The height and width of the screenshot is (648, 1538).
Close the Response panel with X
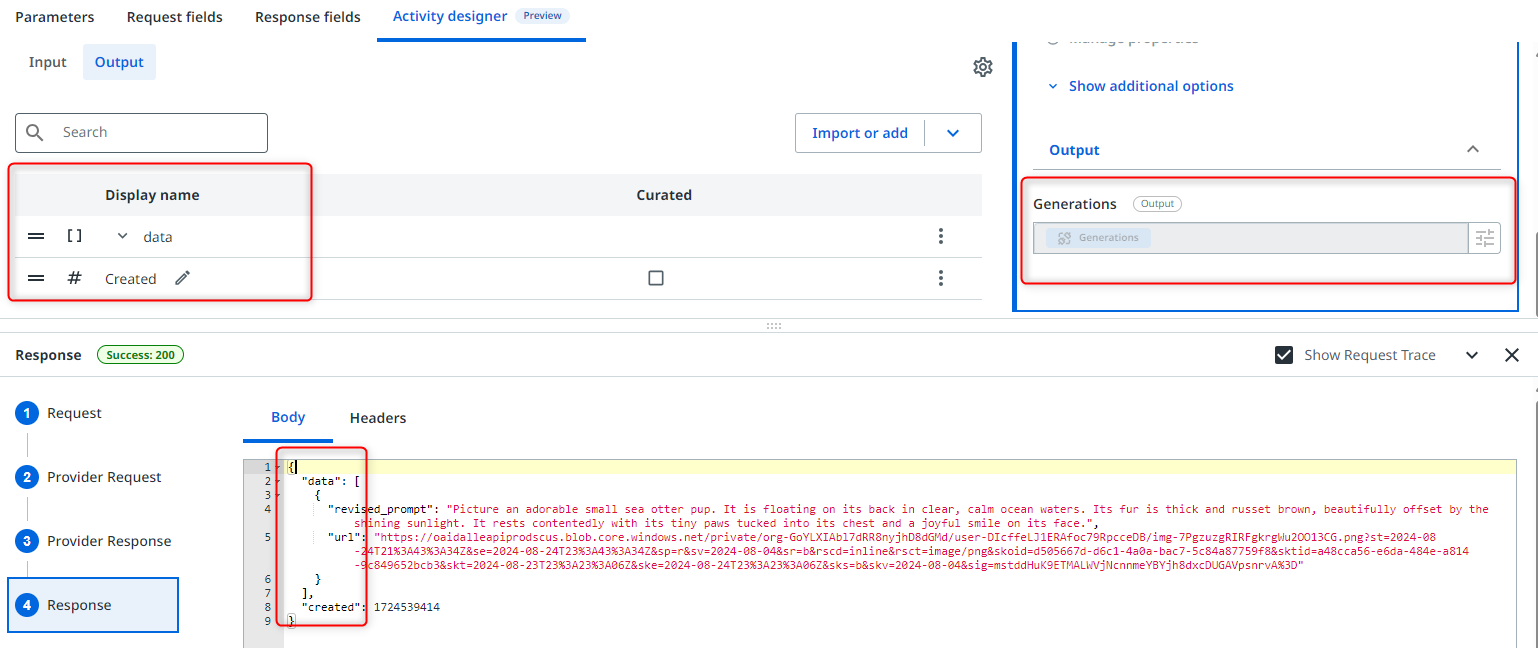click(x=1512, y=355)
